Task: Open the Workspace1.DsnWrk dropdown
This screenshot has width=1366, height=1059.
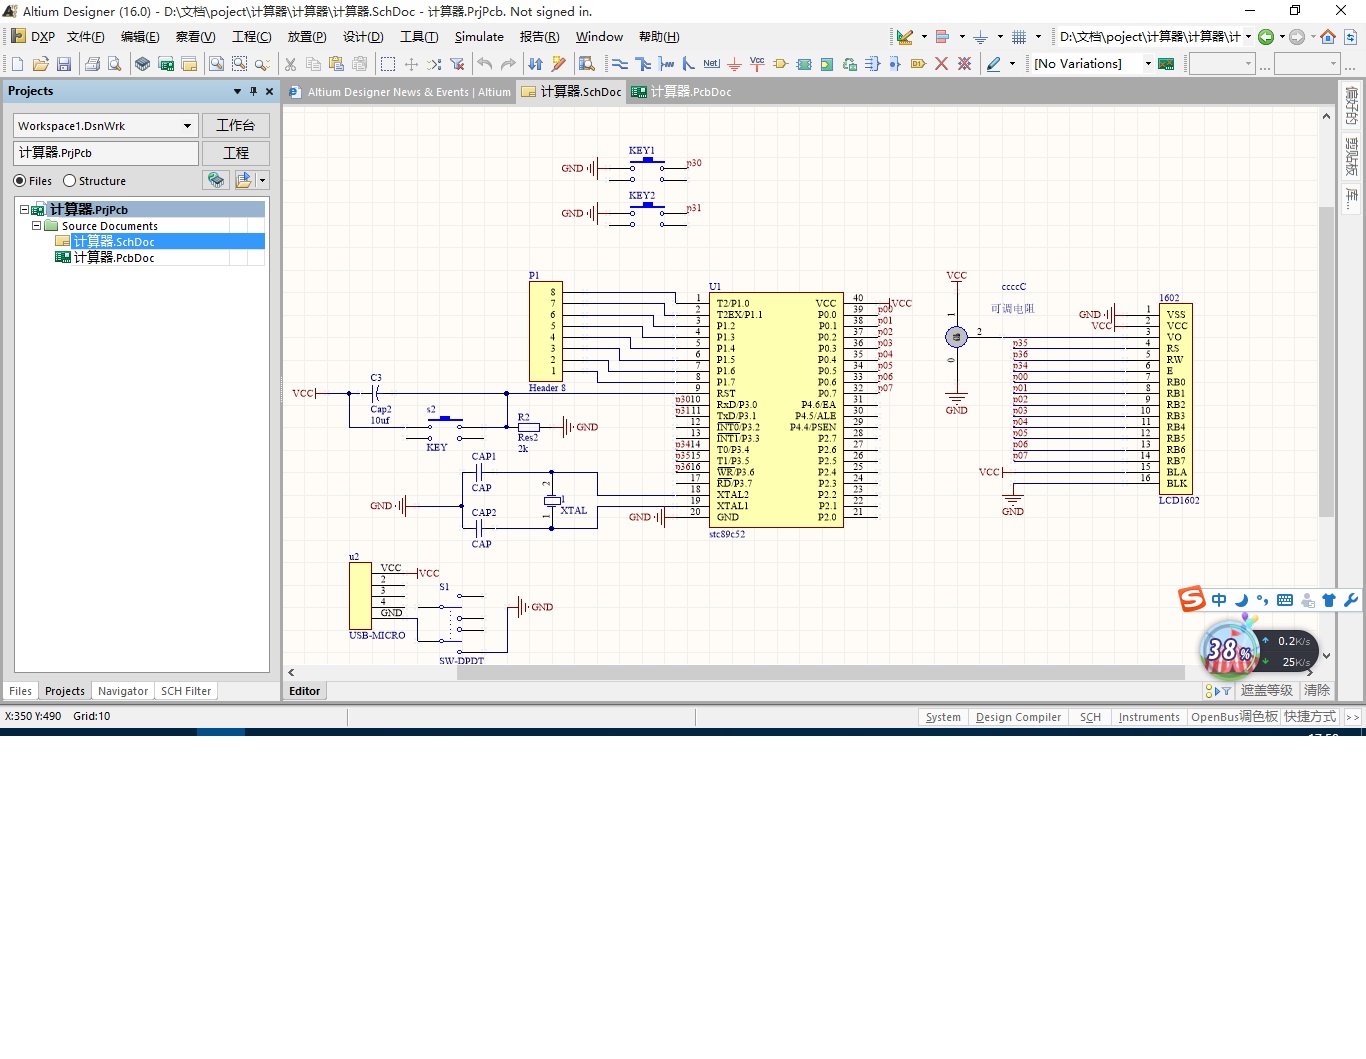Action: pyautogui.click(x=187, y=126)
